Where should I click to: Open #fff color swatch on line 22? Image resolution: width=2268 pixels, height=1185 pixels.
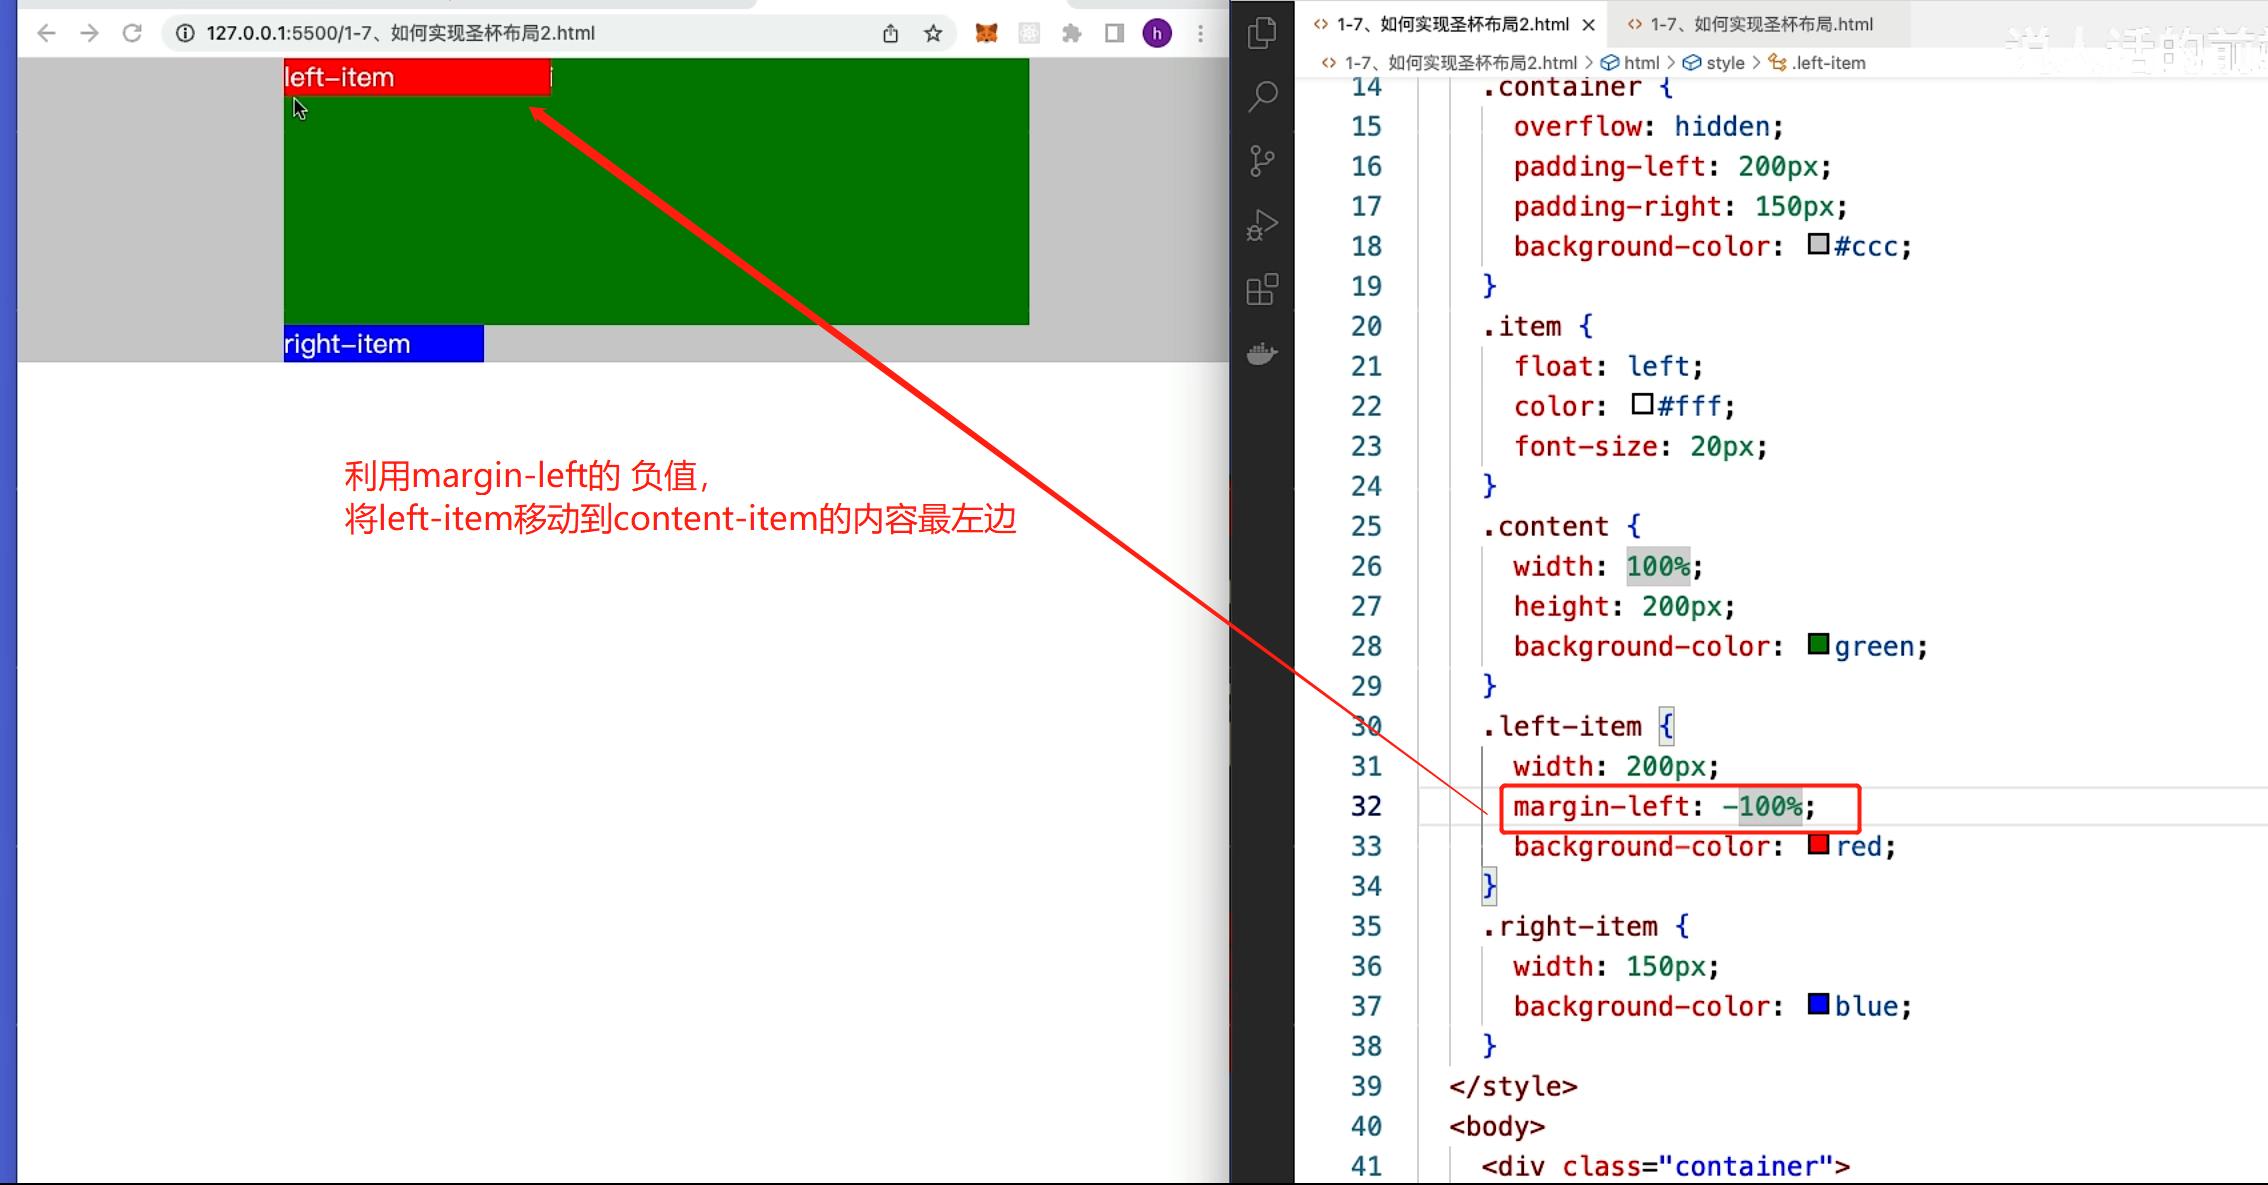[1642, 404]
